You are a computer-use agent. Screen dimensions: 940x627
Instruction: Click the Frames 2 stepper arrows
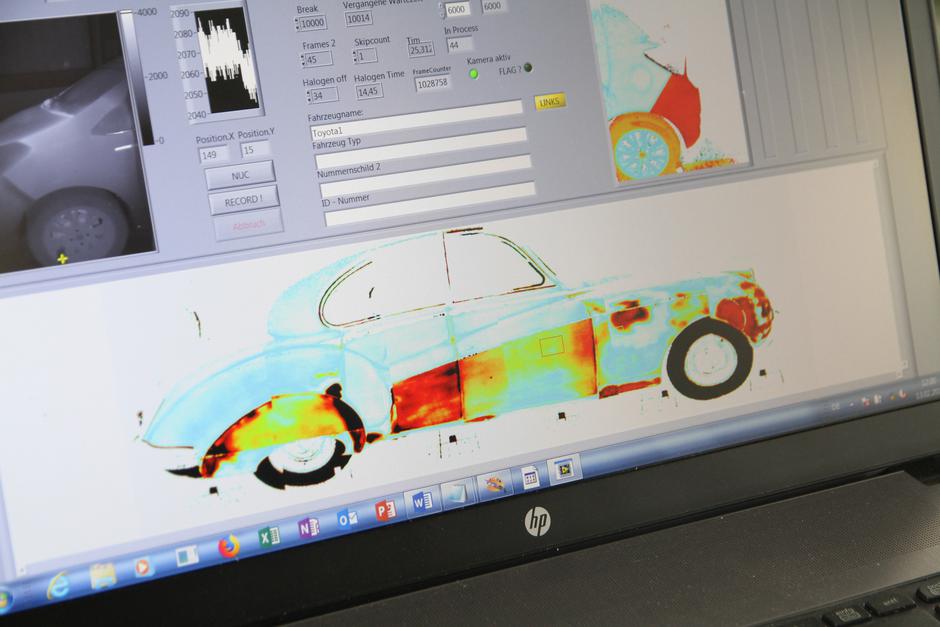pos(304,60)
